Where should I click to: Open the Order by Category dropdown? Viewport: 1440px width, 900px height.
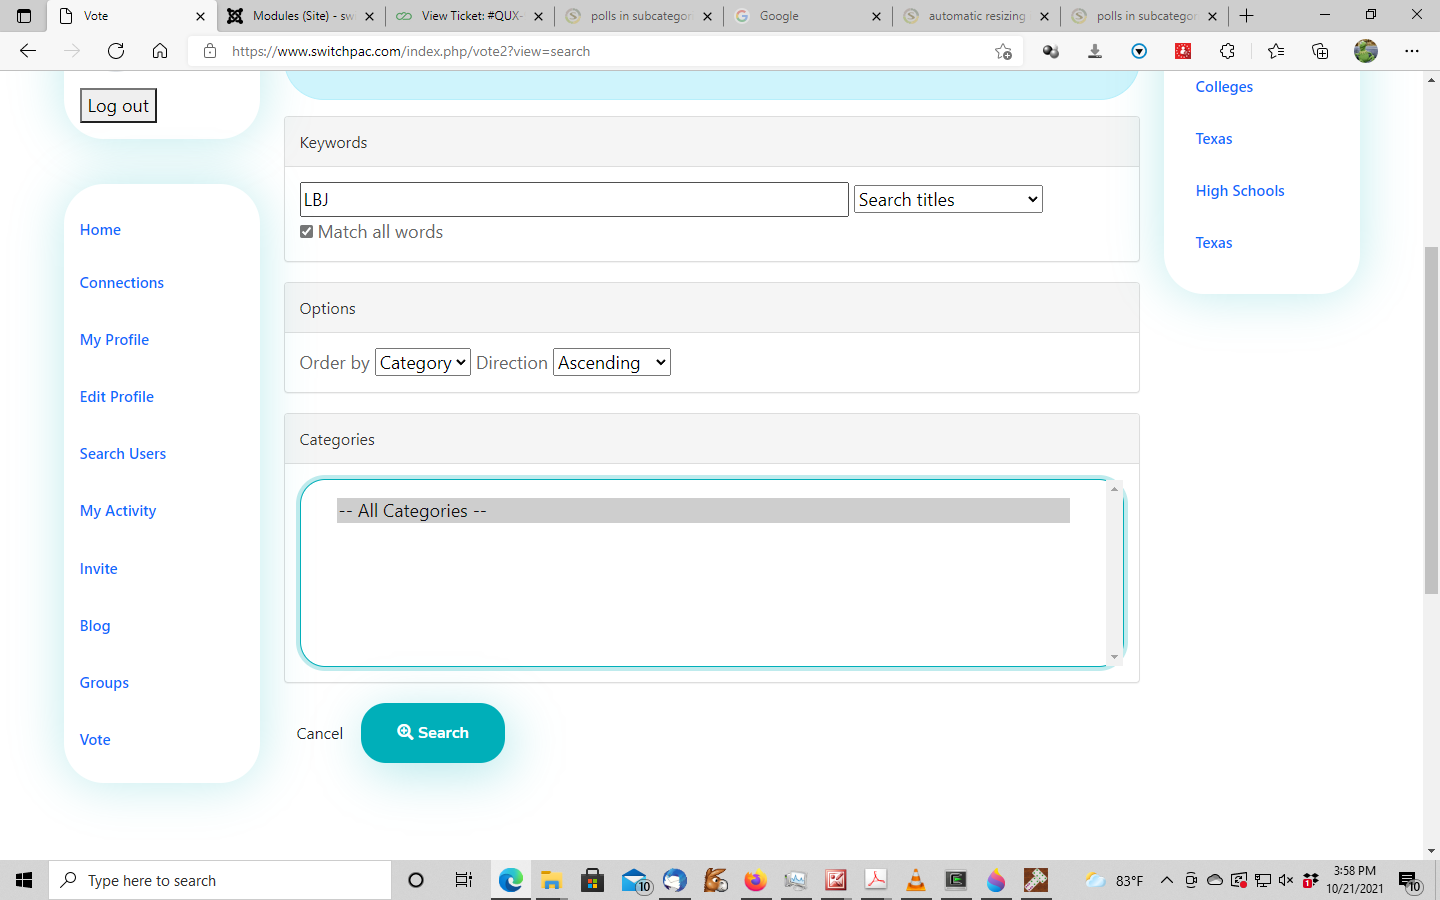(423, 363)
